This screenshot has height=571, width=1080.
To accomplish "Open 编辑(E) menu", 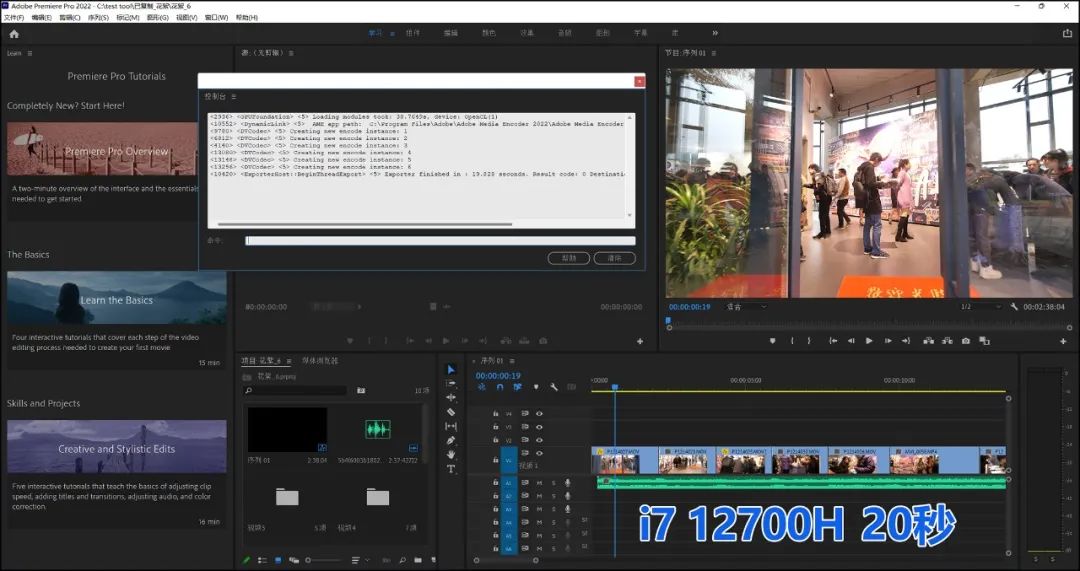I will 41,17.
